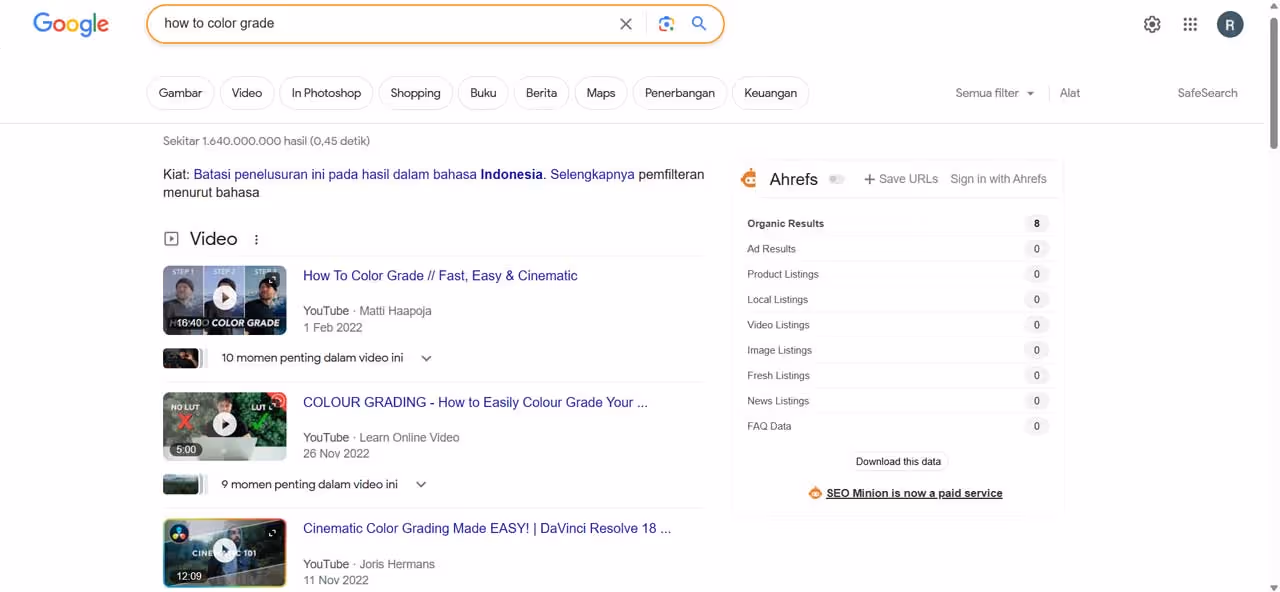Click the Sekitar 1.640.000.000 hasil text

[266, 141]
